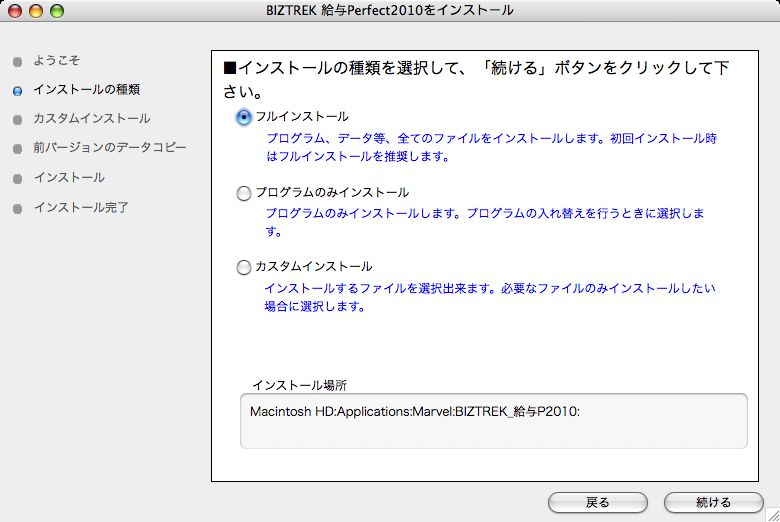Click the インストール完了 step in sidebar
This screenshot has width=780, height=522.
81,208
